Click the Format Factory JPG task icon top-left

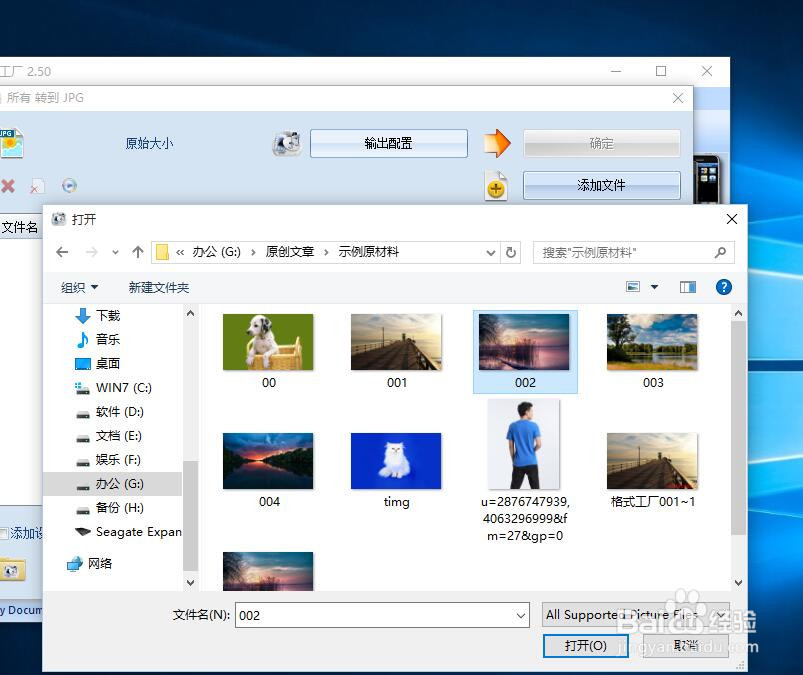click(x=10, y=143)
